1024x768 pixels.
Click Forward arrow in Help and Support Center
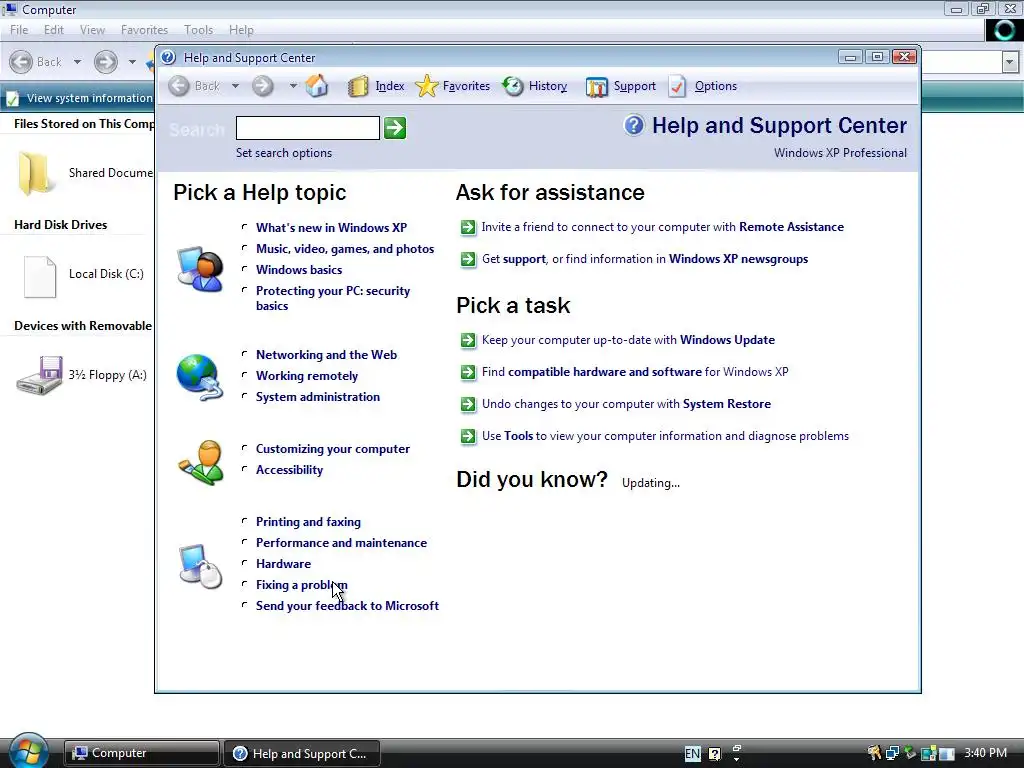pos(263,86)
